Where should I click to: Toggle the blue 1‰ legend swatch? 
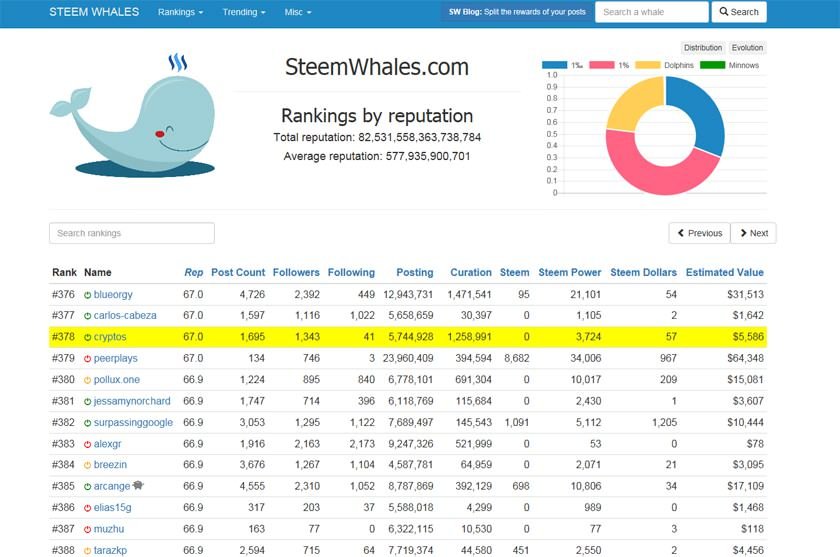(554, 65)
